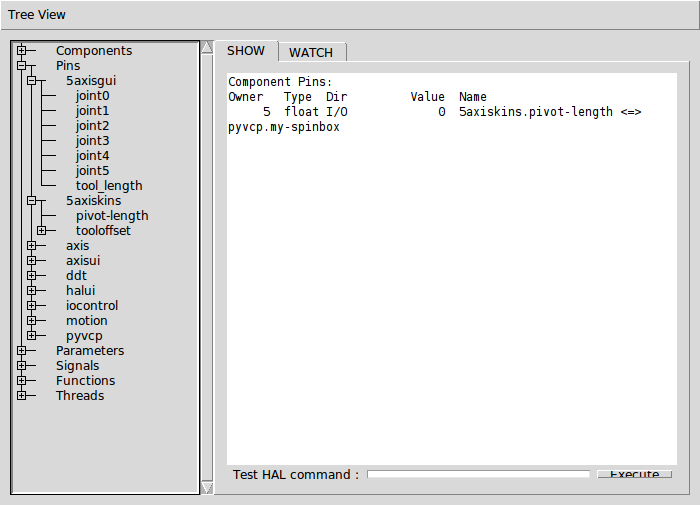700x505 pixels.
Task: Expand the Threads node
Action: tap(21, 395)
